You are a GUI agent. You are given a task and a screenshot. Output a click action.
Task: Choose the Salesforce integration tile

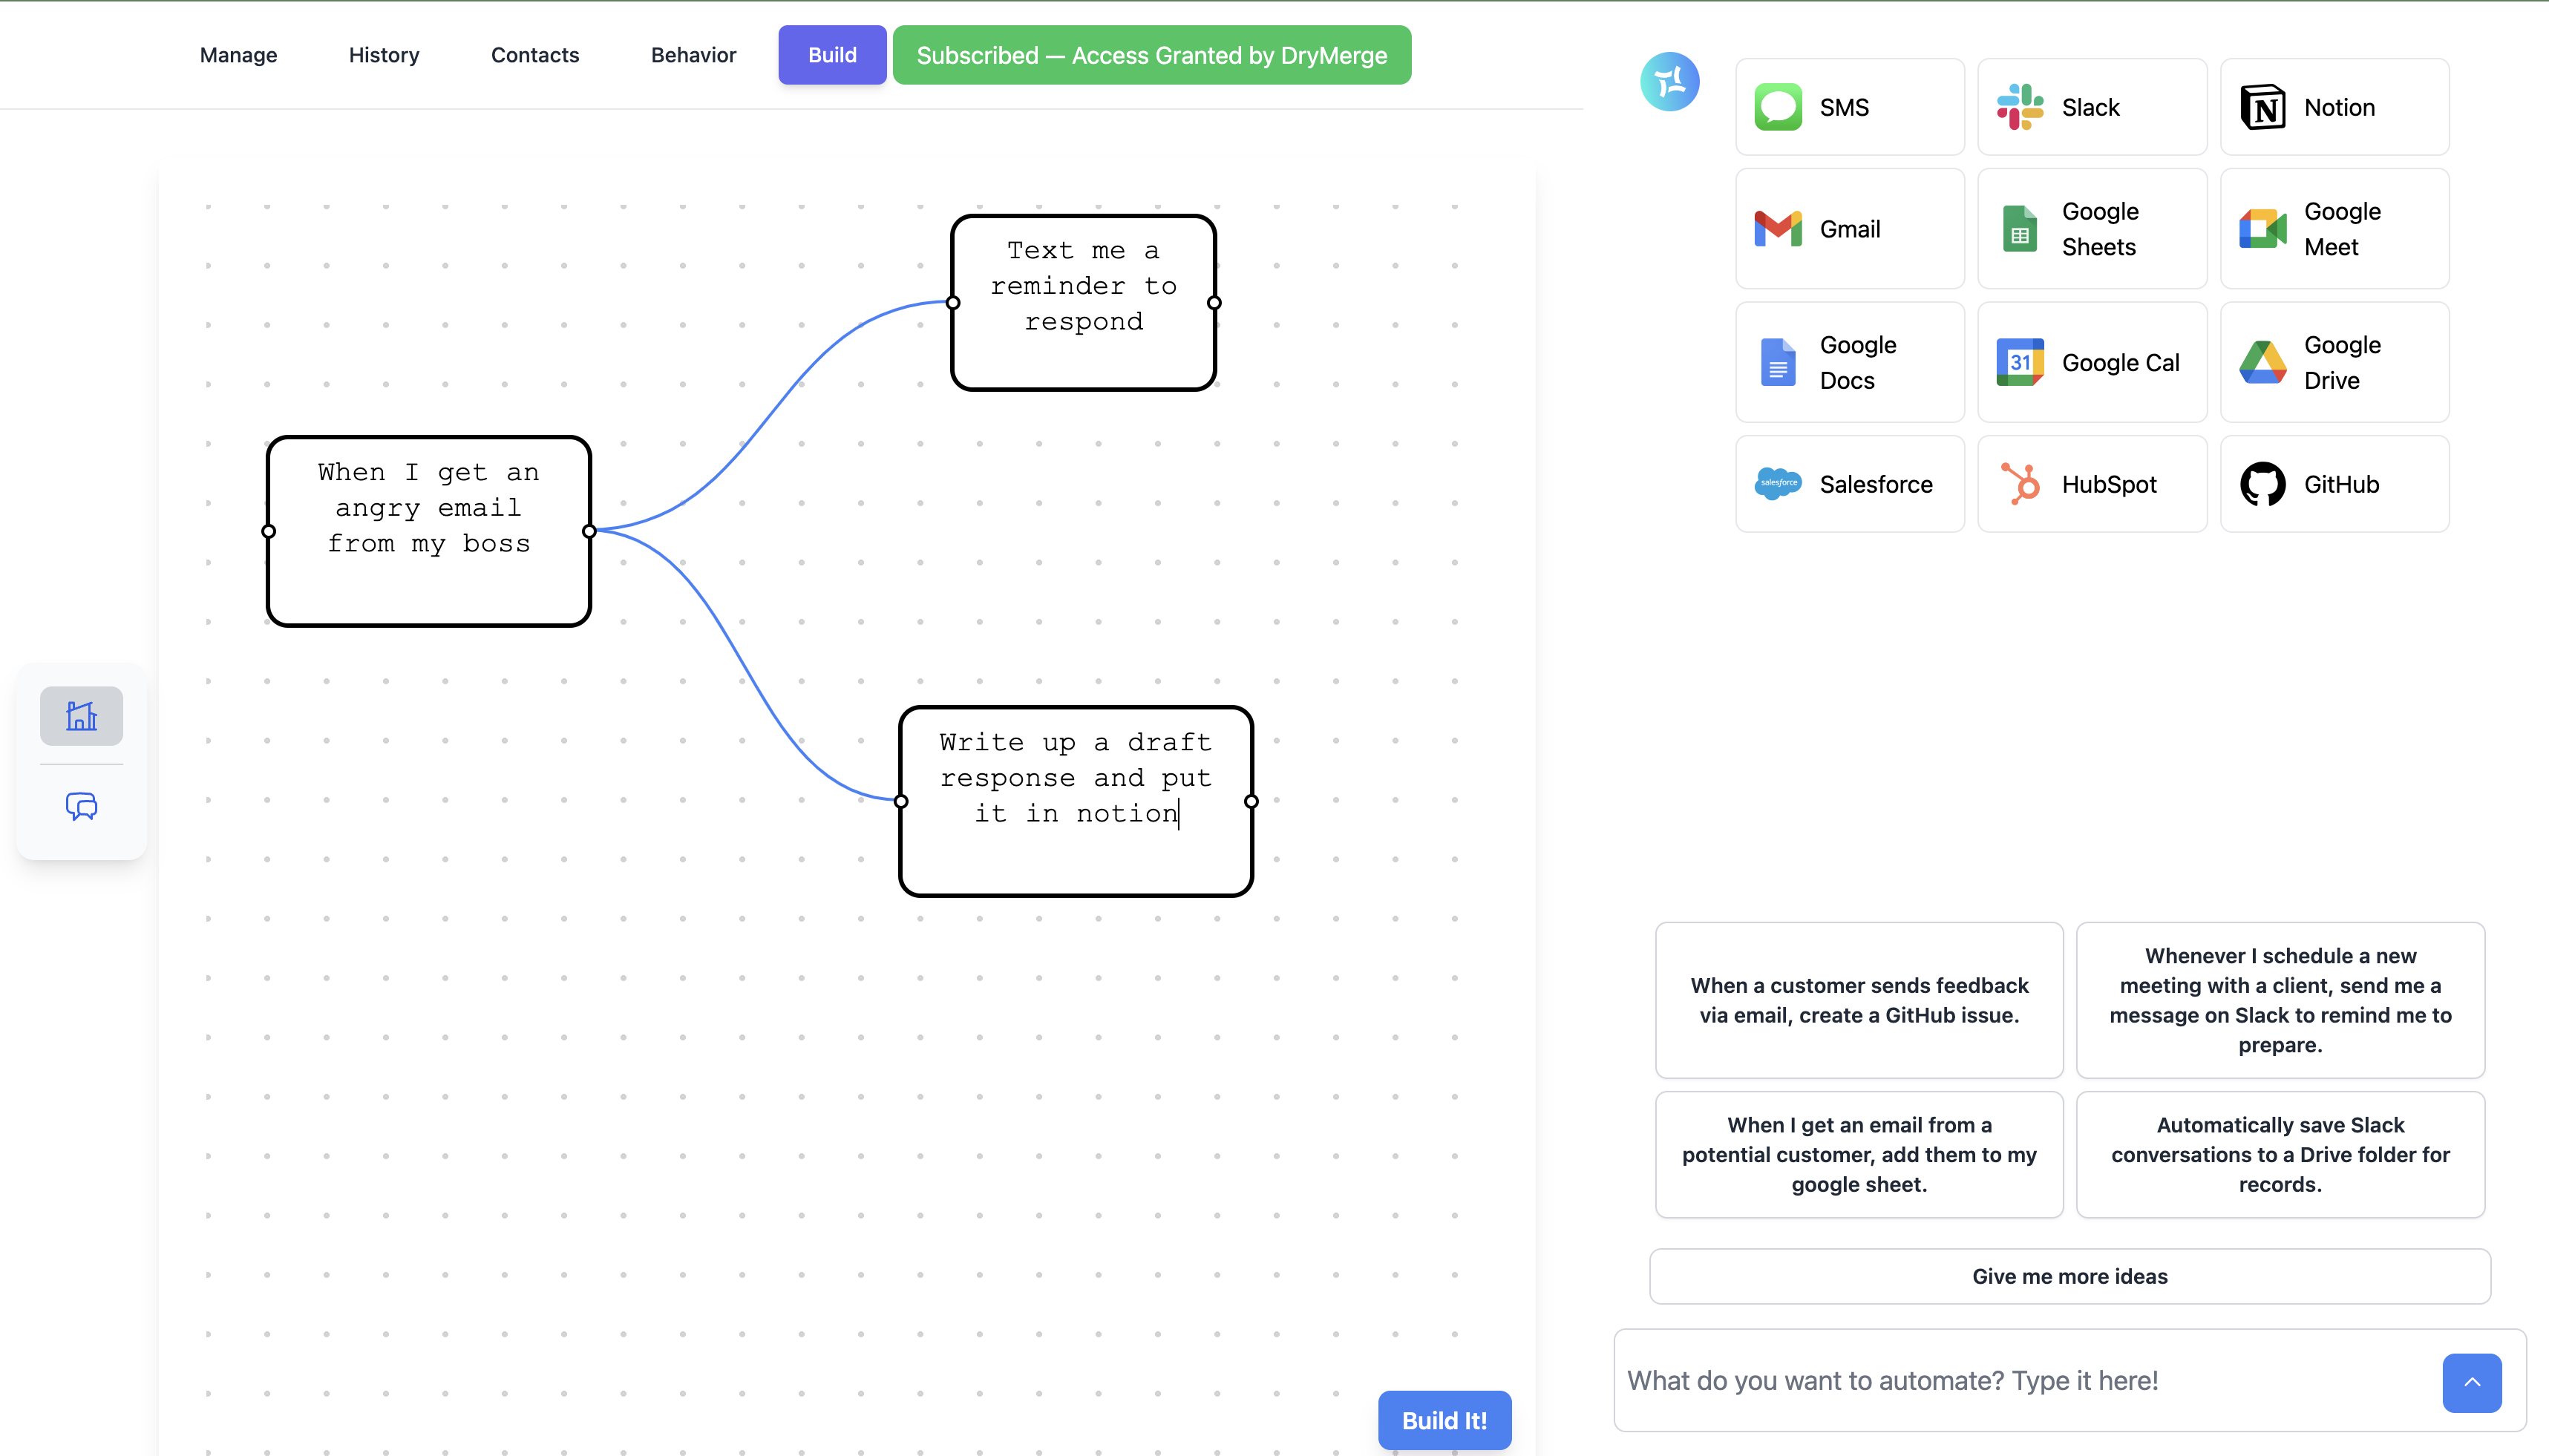click(x=1849, y=484)
